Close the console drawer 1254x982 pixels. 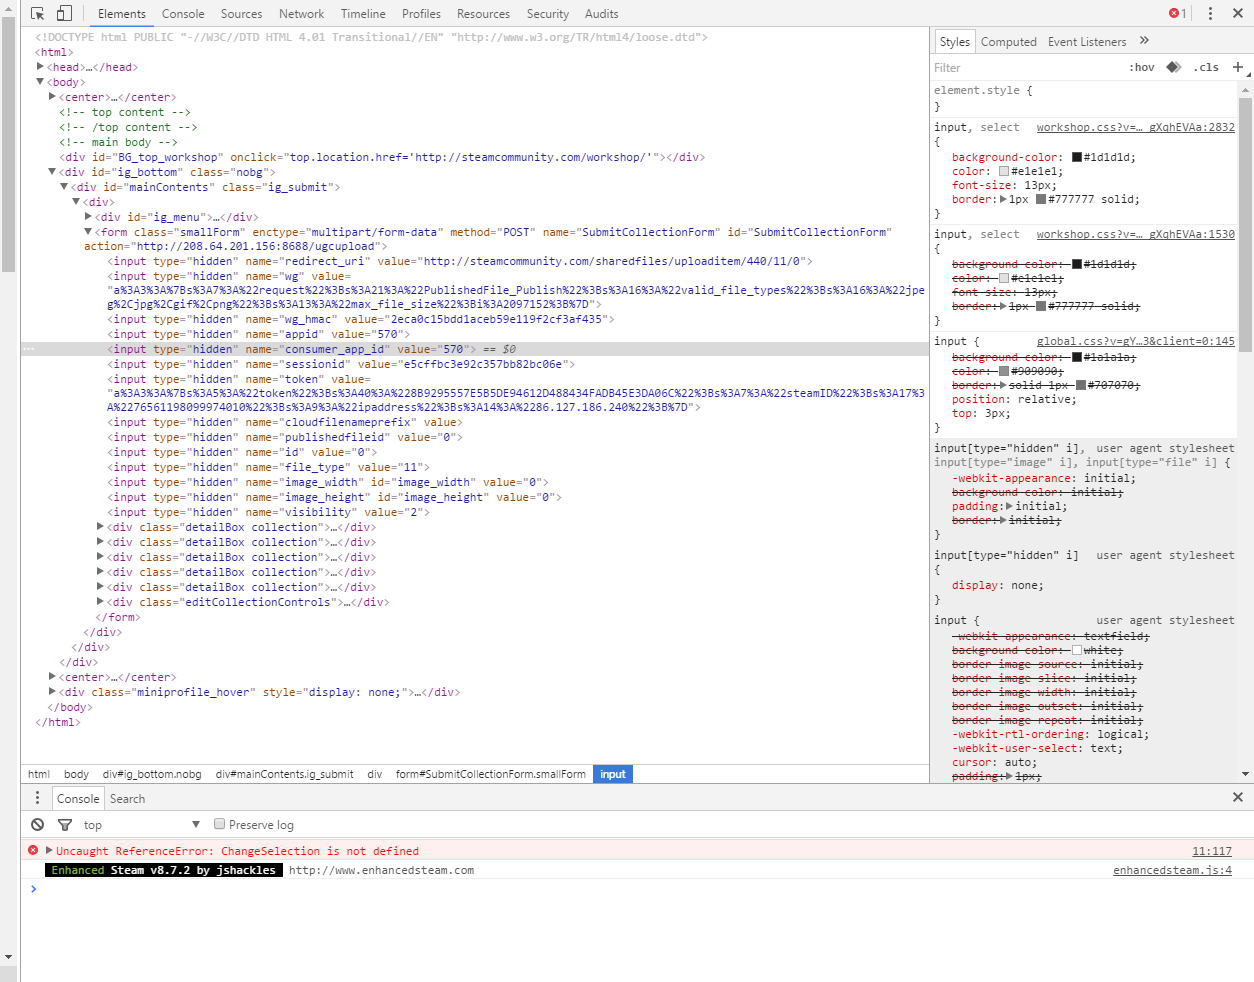point(1238,797)
